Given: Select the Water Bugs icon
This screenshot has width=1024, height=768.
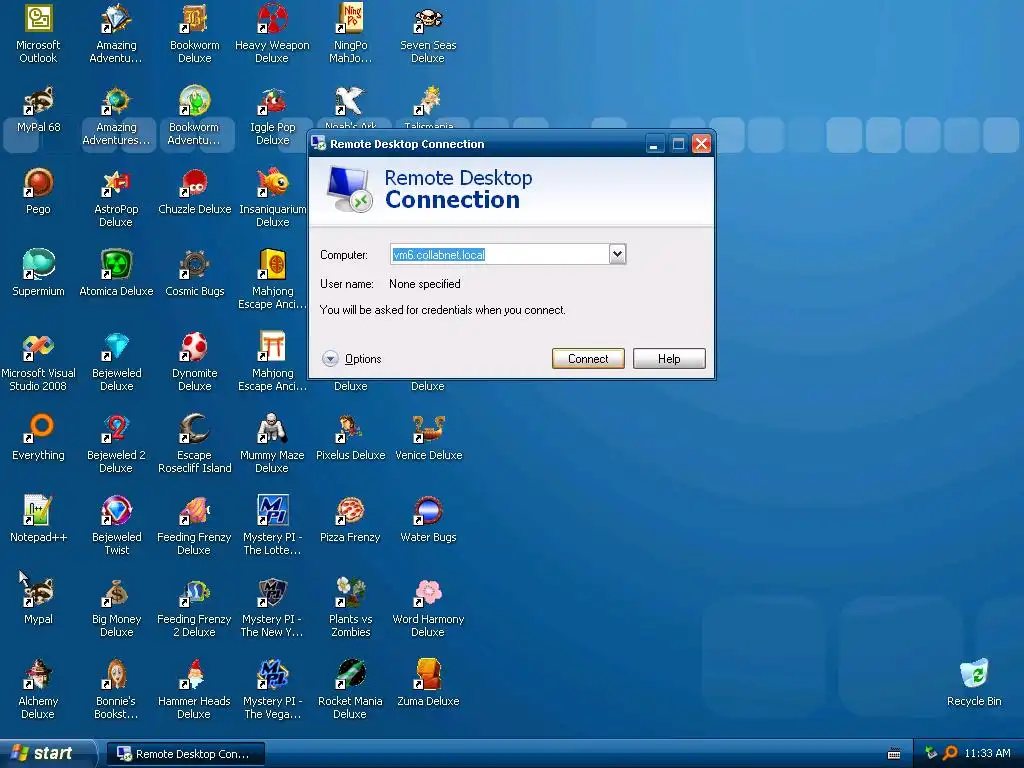Looking at the screenshot, I should (428, 511).
